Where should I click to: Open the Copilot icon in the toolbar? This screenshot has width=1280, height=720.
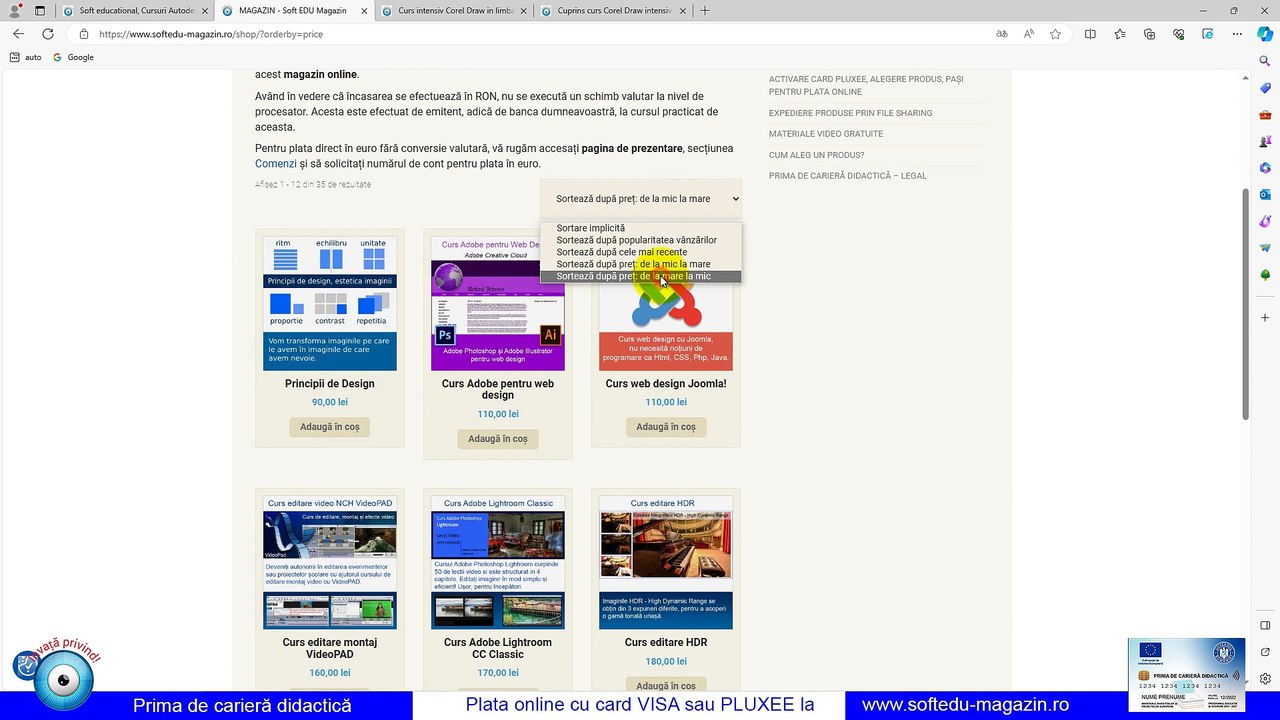click(x=1265, y=34)
